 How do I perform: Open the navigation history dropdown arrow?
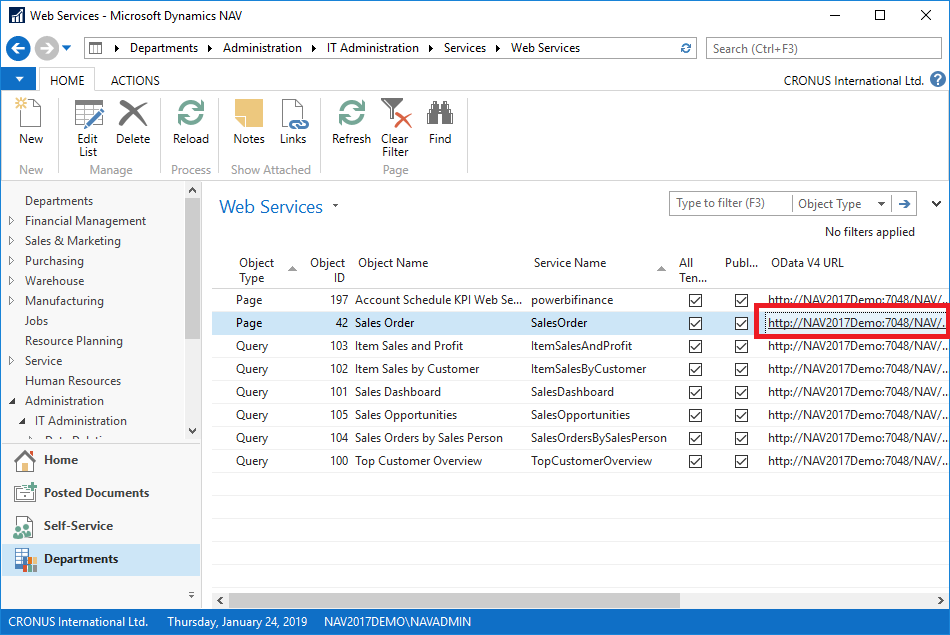(67, 48)
